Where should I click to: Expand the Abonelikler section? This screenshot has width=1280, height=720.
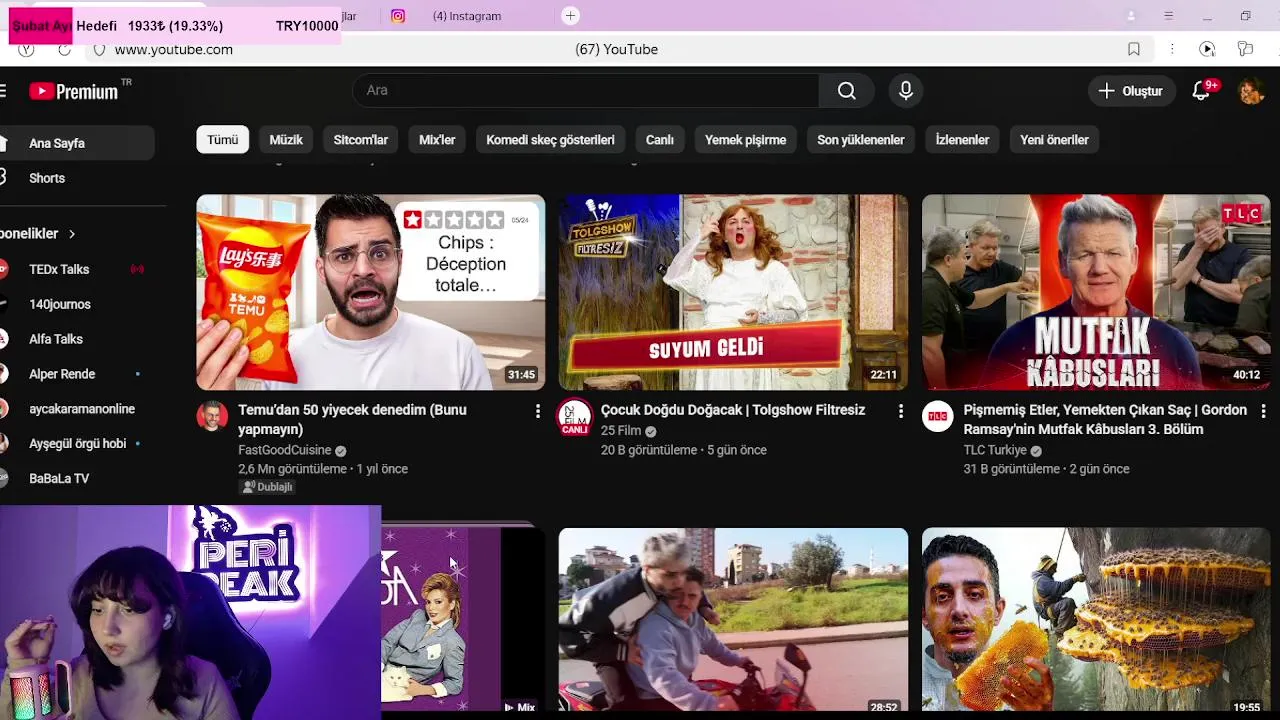coord(38,233)
